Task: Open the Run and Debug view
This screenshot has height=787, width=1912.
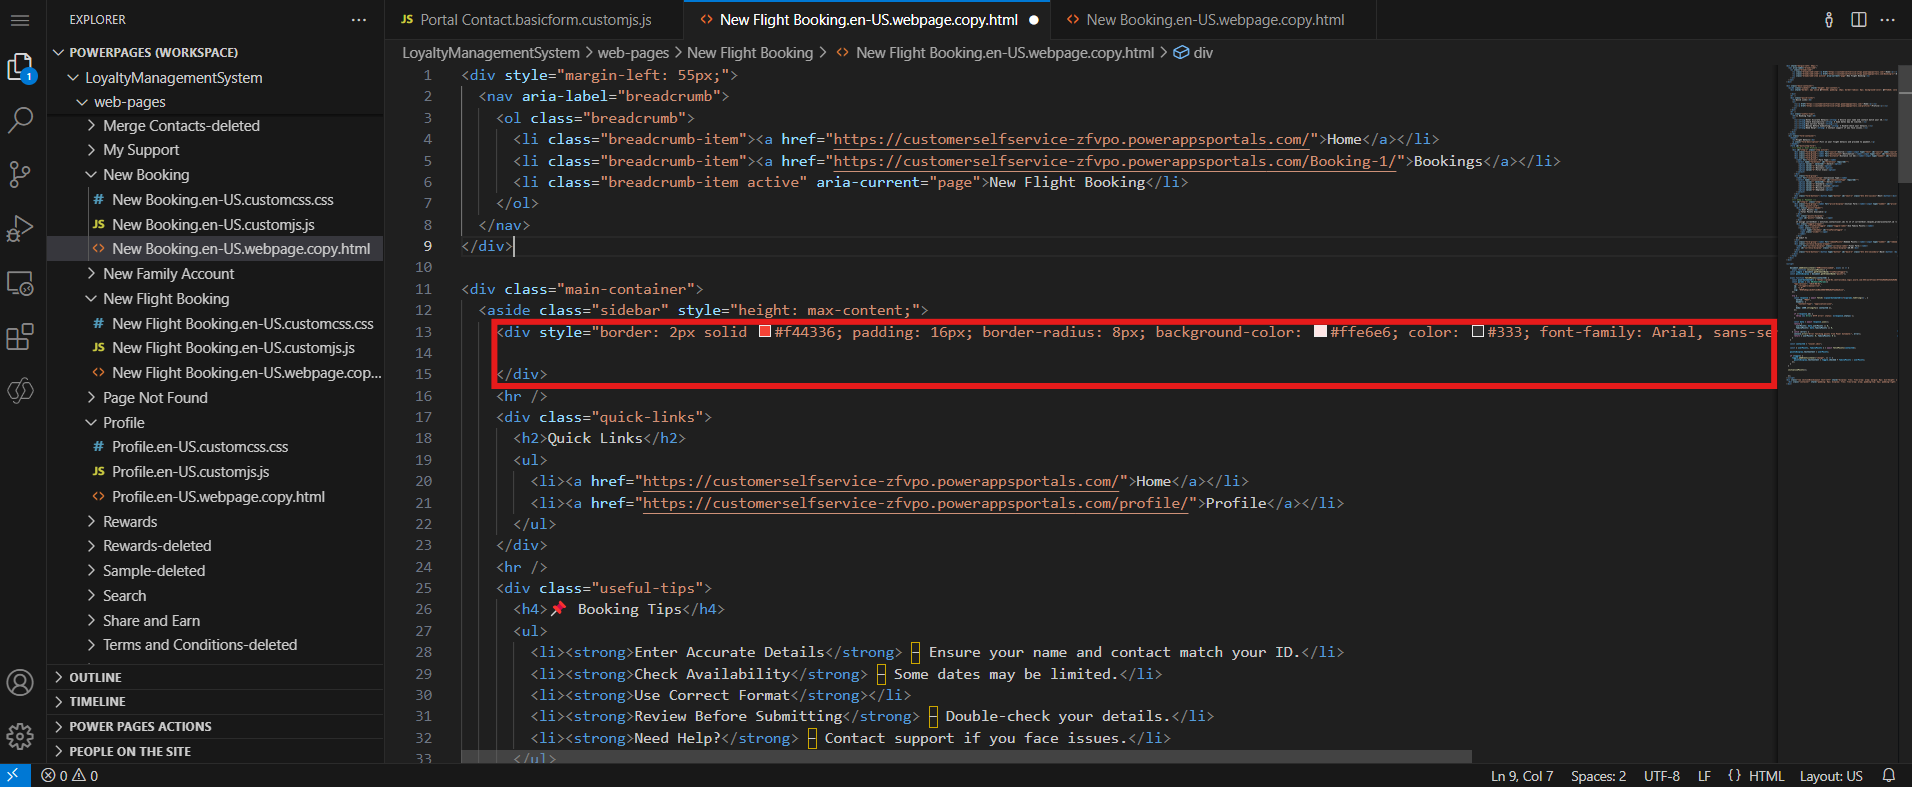Action: [x=20, y=229]
